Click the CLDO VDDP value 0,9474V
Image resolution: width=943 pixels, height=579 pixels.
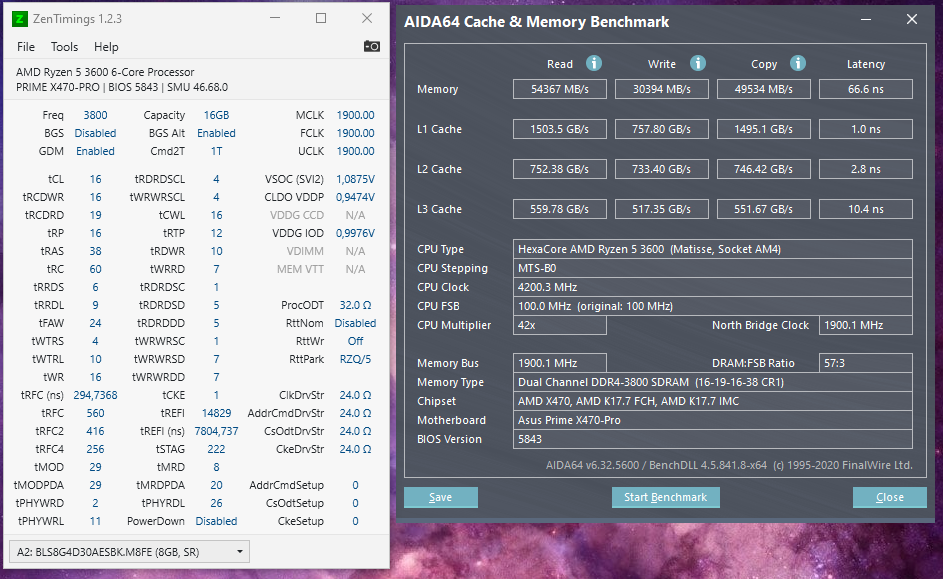click(355, 197)
